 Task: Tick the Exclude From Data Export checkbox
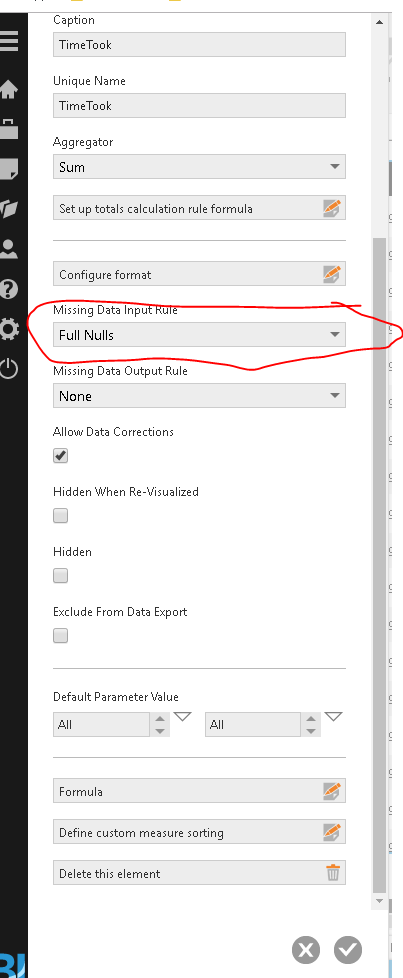click(61, 636)
